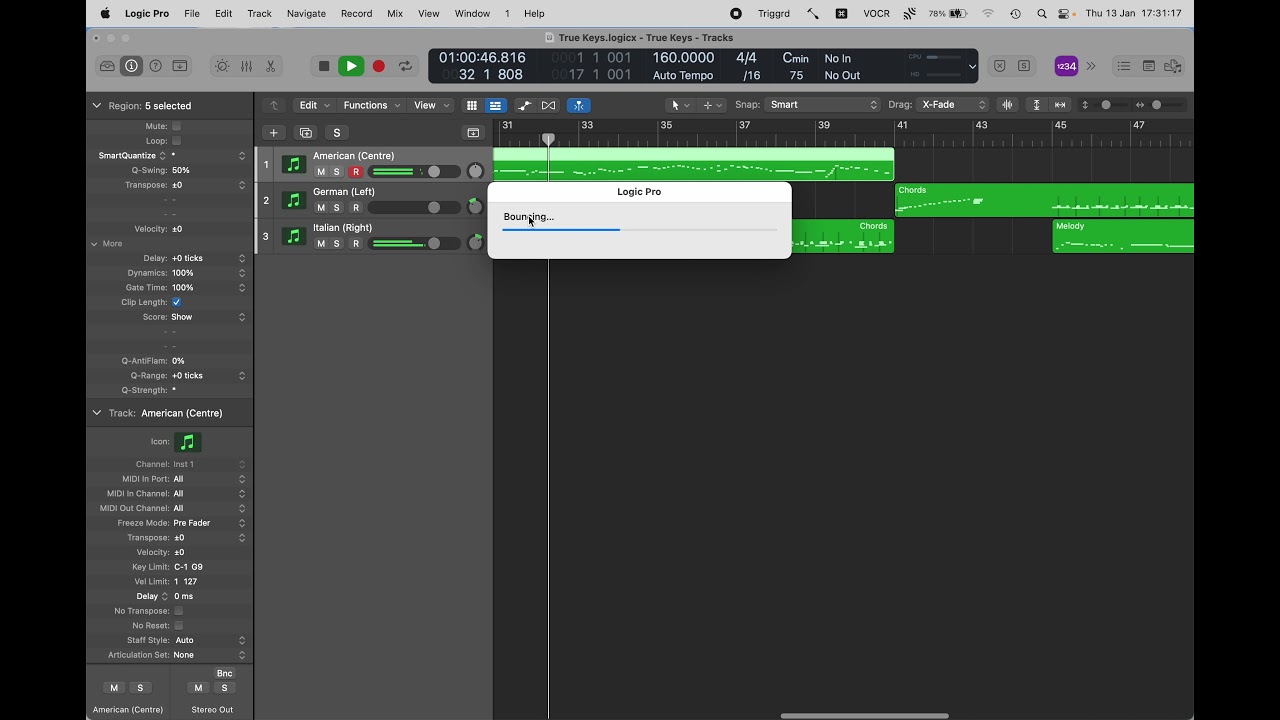Open the Functions dropdown menu
This screenshot has width=1280, height=720.
coord(371,105)
